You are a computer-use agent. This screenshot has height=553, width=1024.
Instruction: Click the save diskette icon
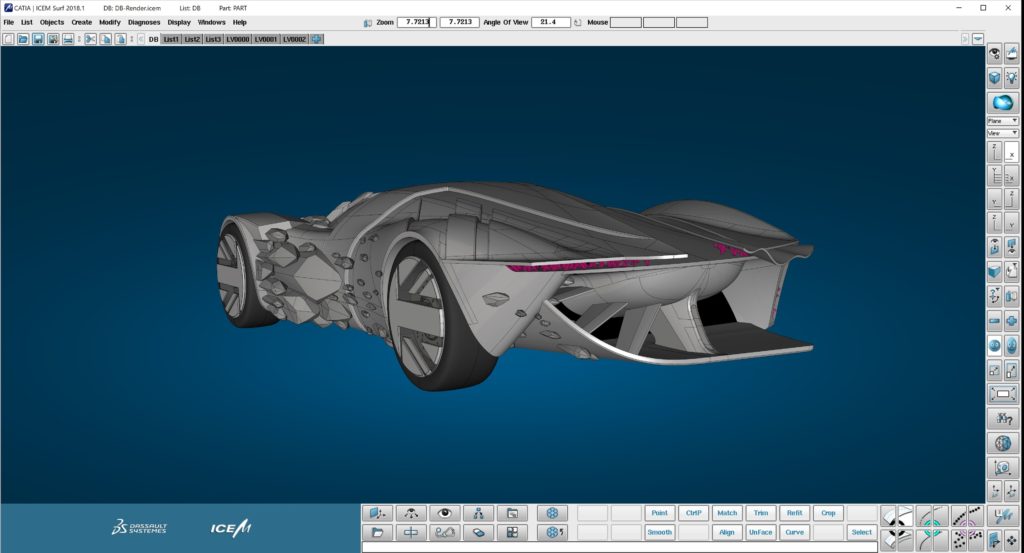click(x=37, y=39)
